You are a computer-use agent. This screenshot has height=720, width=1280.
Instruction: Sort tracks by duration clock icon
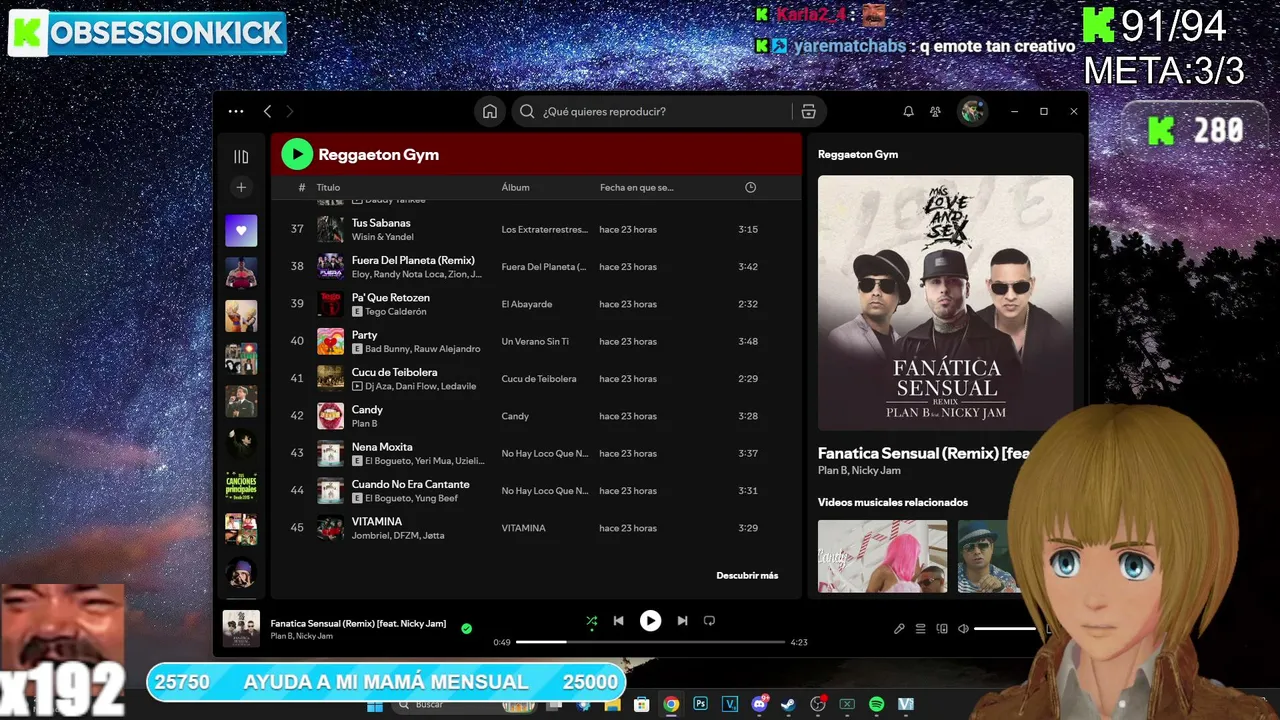tap(751, 188)
